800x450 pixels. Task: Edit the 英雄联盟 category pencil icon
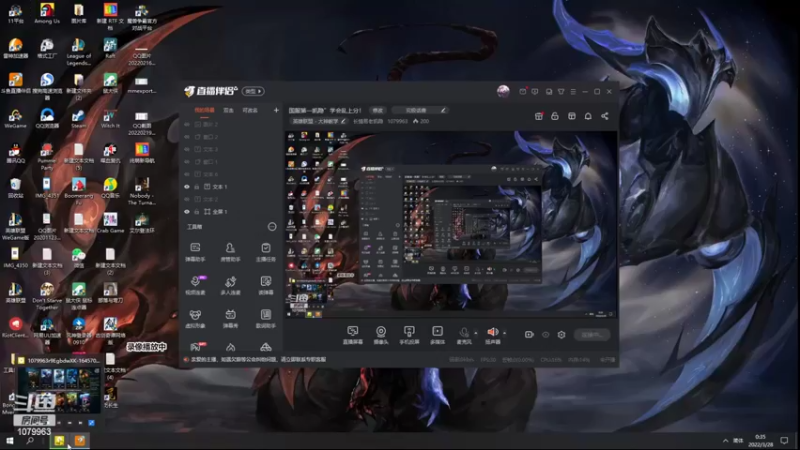(343, 121)
